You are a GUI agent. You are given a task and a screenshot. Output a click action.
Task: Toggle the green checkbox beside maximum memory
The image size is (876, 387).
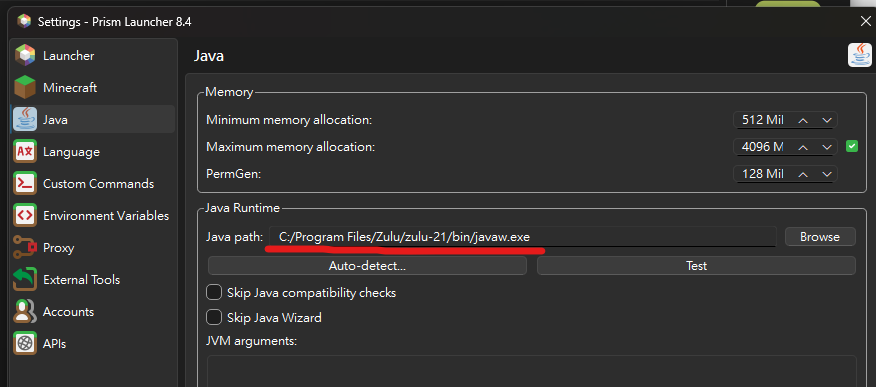[x=852, y=147]
